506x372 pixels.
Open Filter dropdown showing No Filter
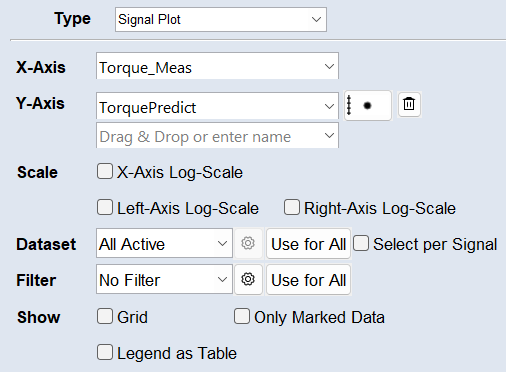click(x=164, y=279)
